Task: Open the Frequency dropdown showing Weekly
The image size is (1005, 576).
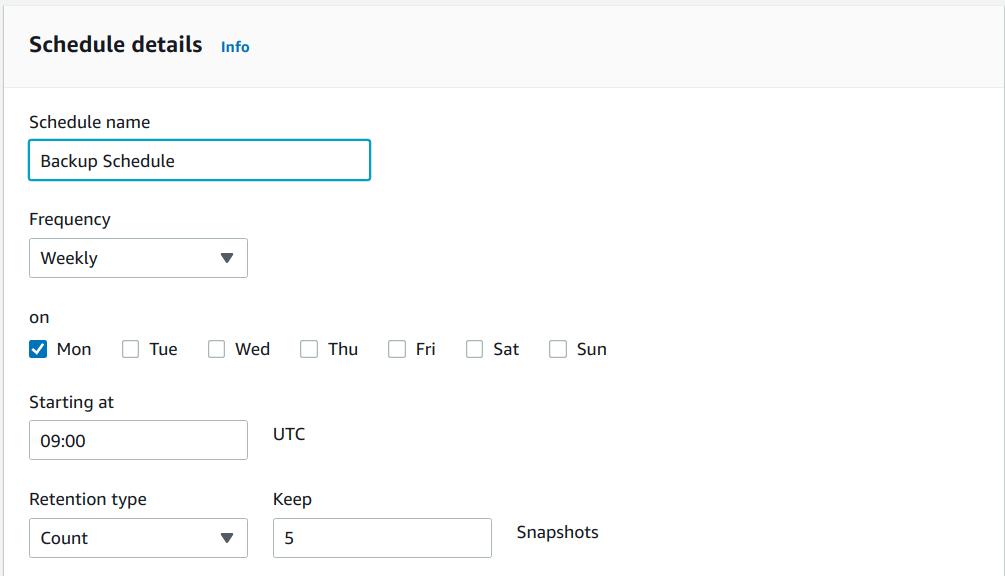Action: [138, 258]
